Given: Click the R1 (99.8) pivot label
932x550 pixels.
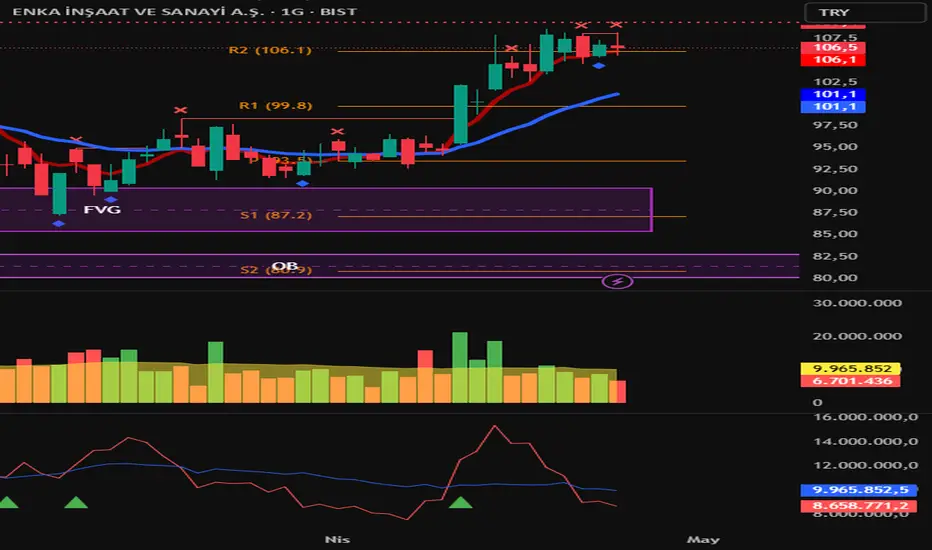Looking at the screenshot, I should click(275, 105).
